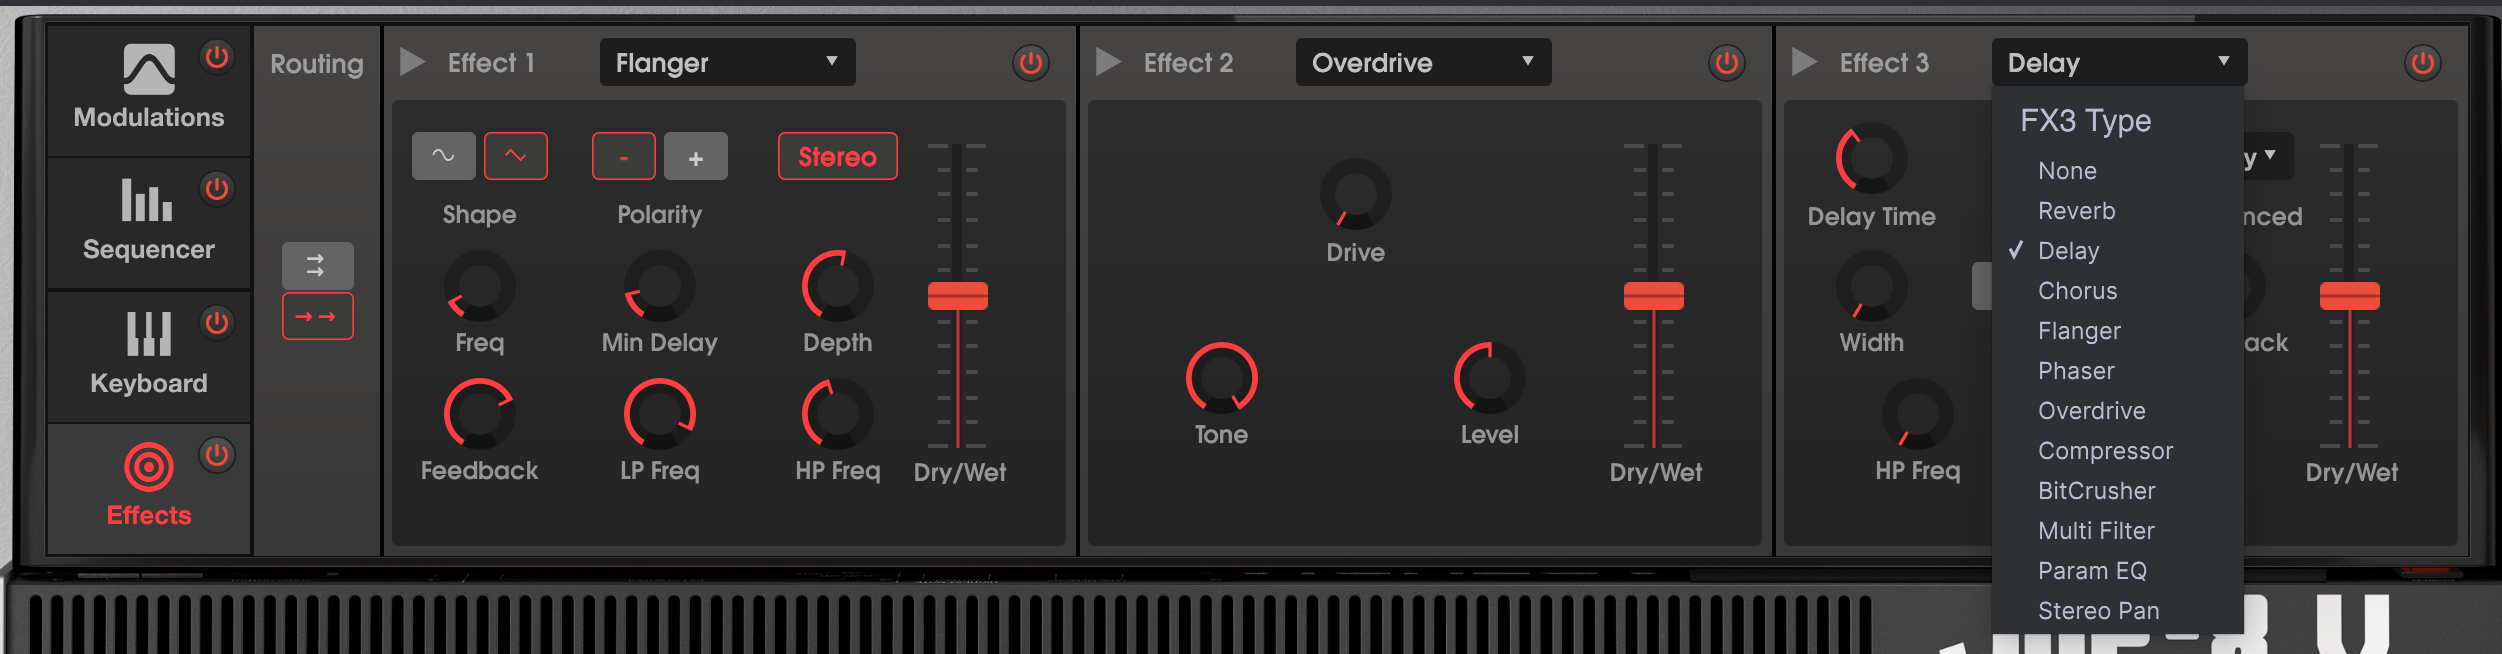Click the Delay Time knob
2502x654 pixels.
pos(1872,158)
